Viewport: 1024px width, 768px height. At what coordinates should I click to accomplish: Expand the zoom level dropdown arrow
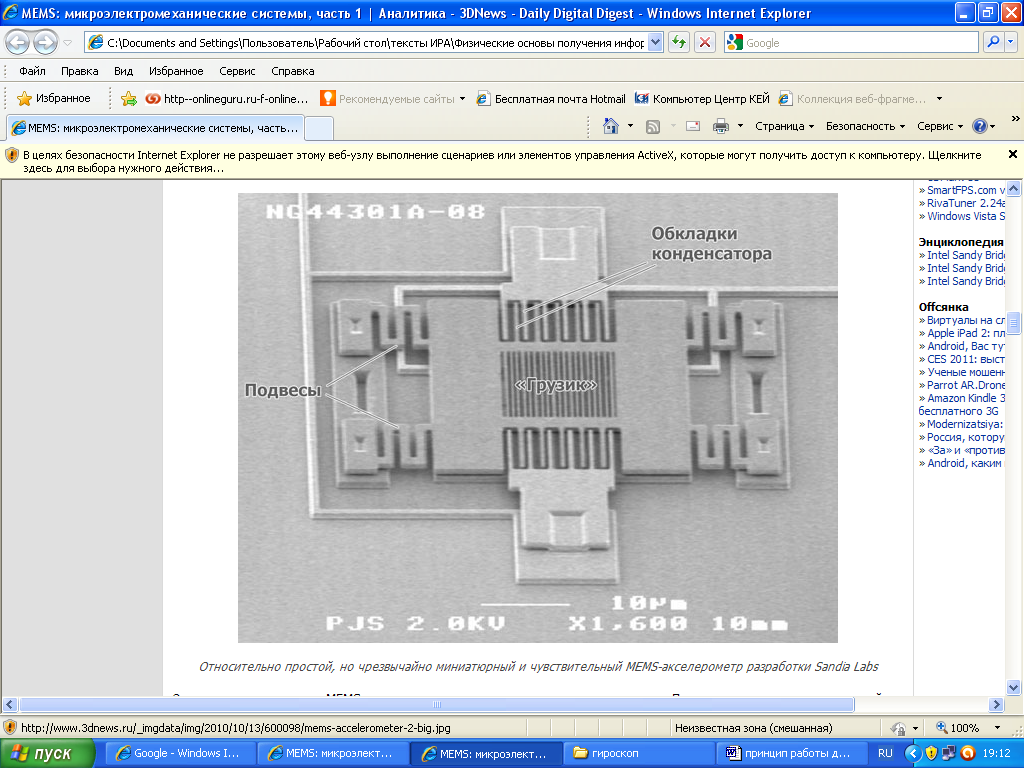coord(997,728)
